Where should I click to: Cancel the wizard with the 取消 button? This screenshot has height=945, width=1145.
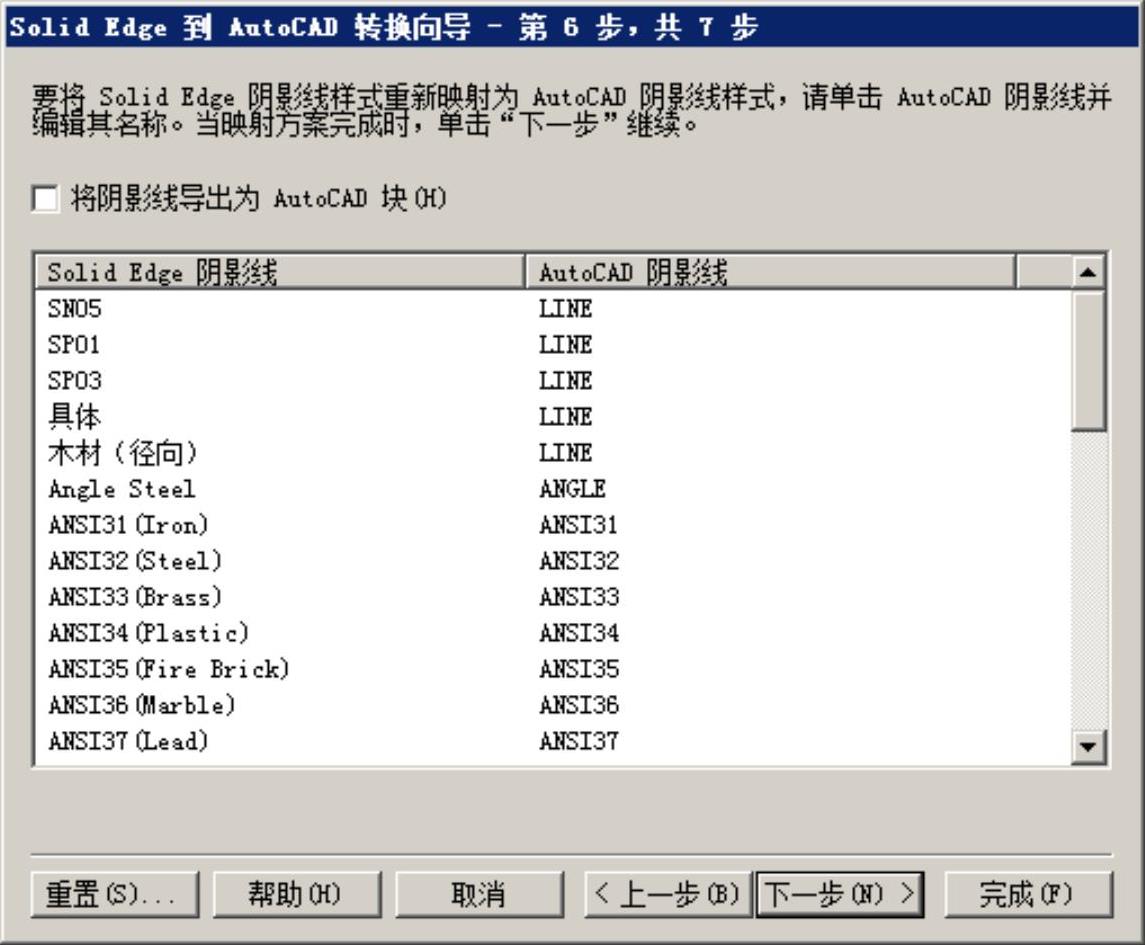tap(479, 894)
